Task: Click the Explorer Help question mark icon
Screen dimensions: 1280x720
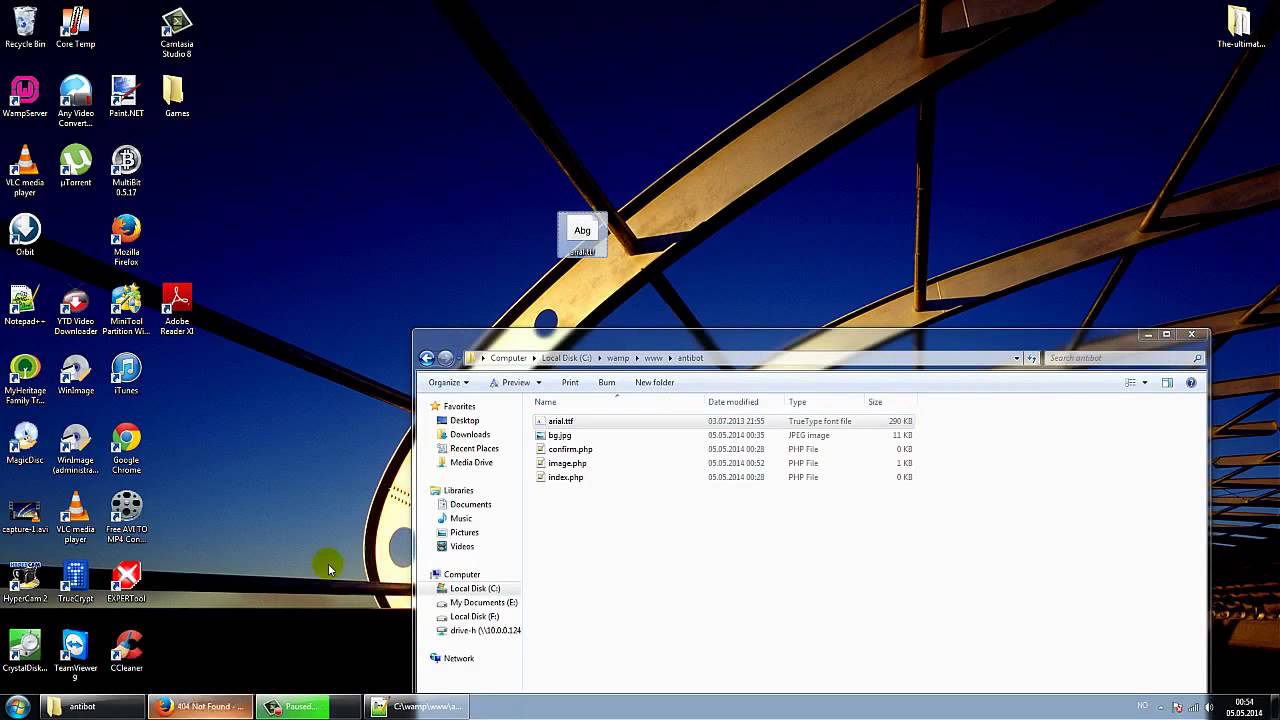Action: point(1191,382)
